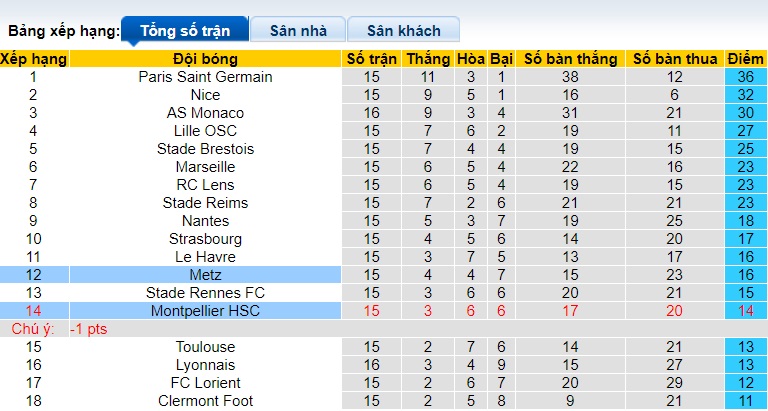Click the Paris Saint Germain team name

coord(205,77)
